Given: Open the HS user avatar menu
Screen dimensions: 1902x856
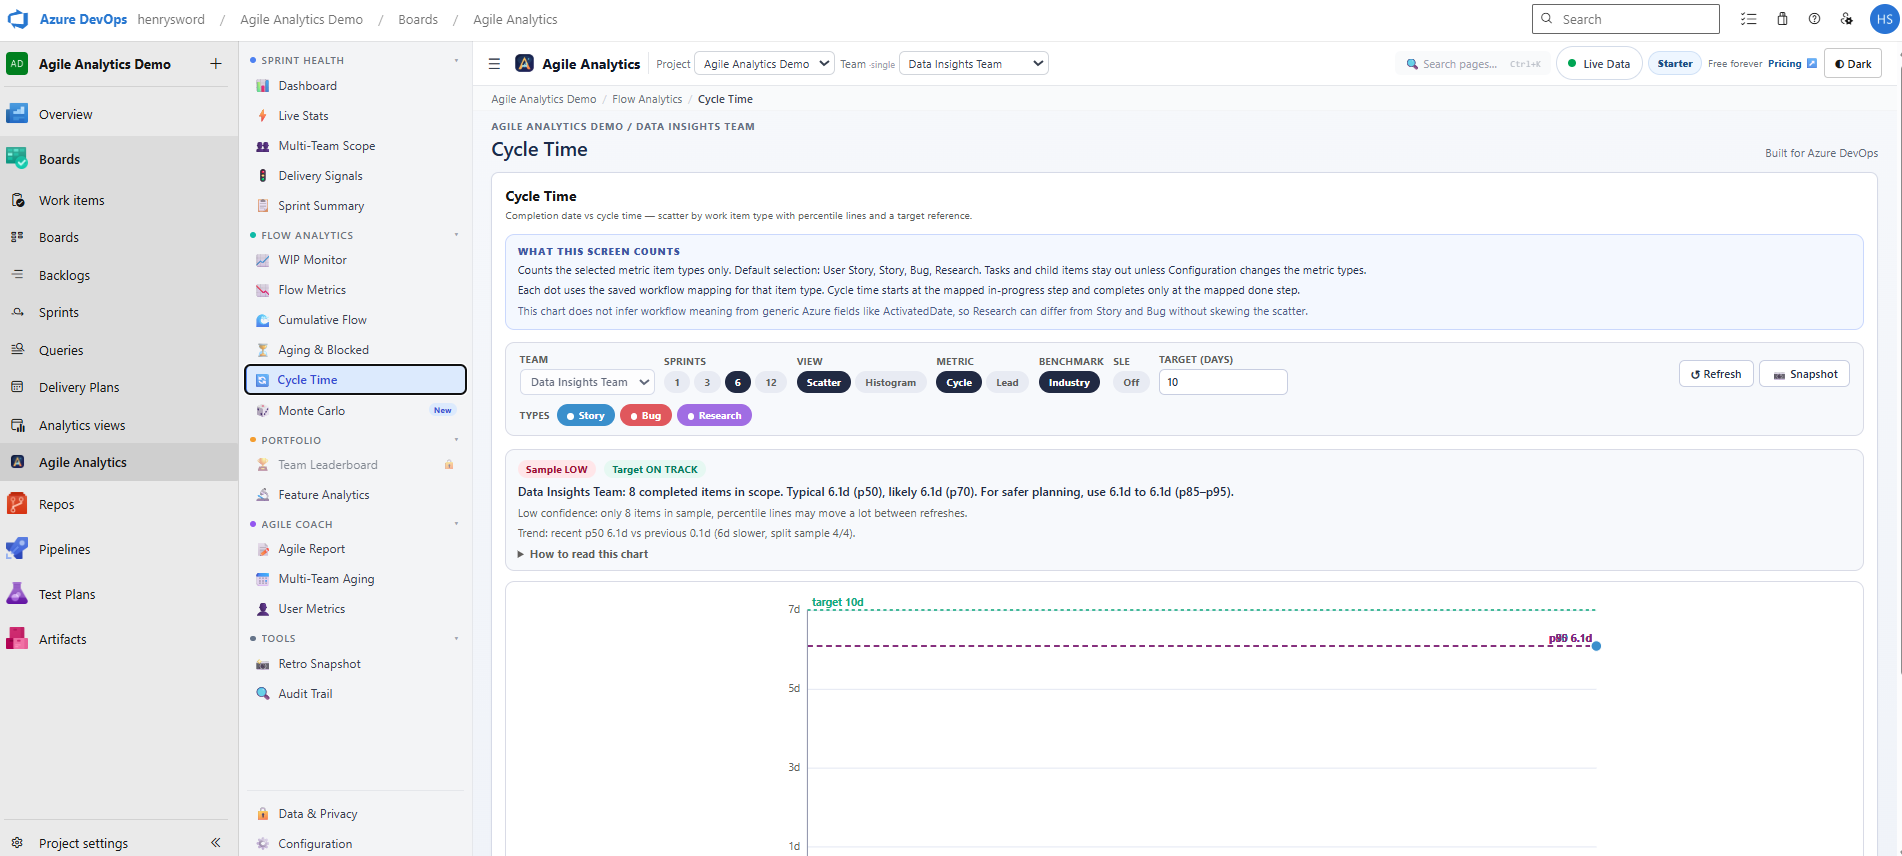Looking at the screenshot, I should click(1884, 19).
